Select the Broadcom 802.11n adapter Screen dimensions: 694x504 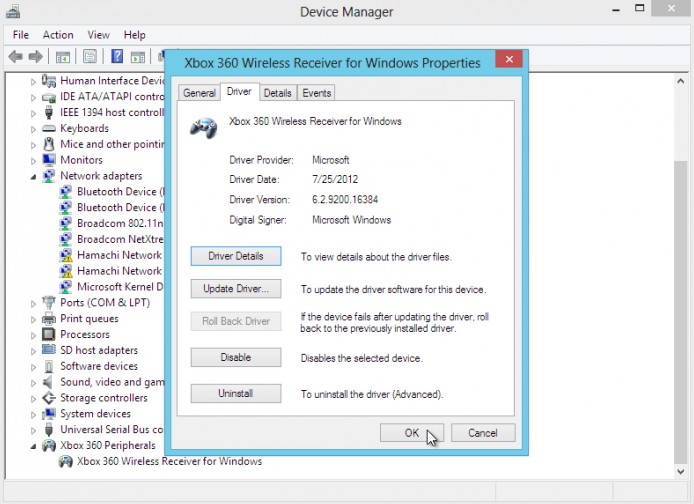pos(120,223)
